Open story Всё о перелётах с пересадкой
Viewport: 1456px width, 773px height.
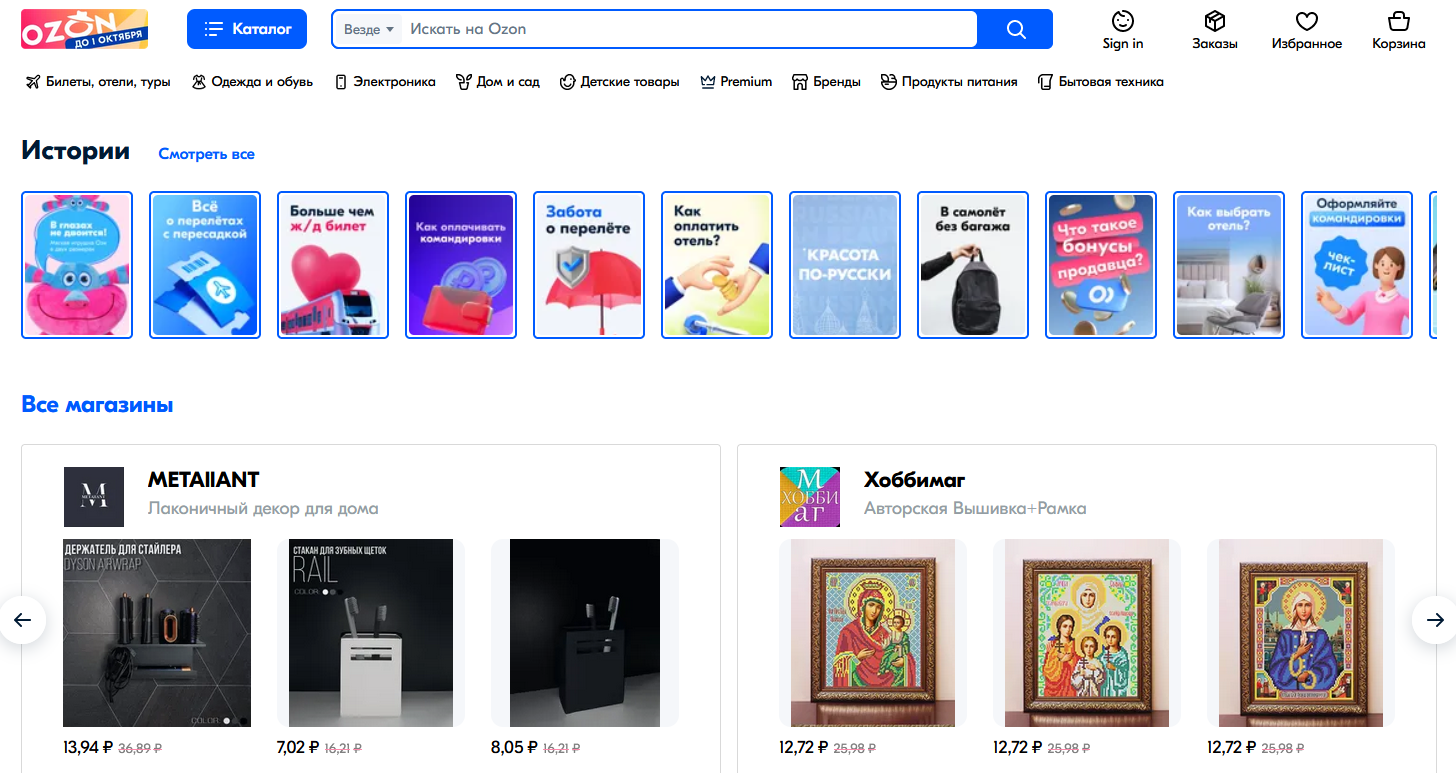coord(205,265)
